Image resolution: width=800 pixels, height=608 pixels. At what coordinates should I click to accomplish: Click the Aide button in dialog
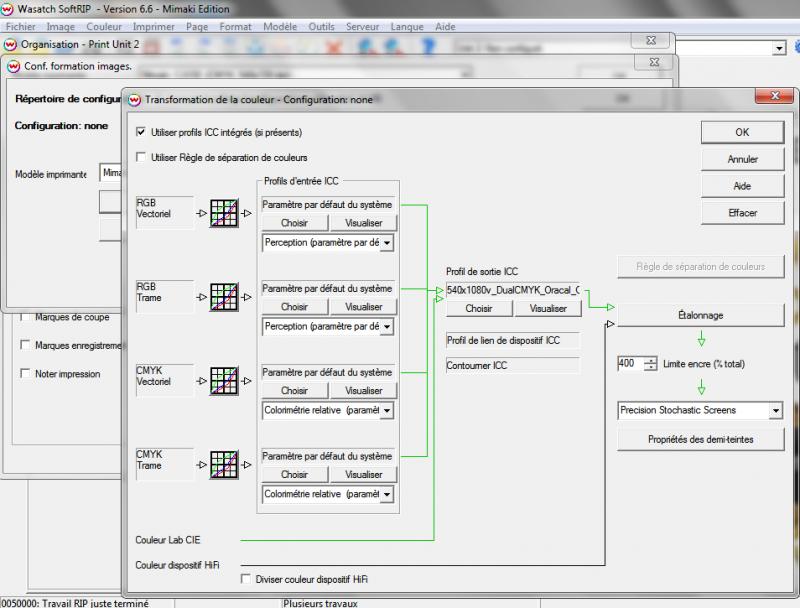tap(742, 186)
